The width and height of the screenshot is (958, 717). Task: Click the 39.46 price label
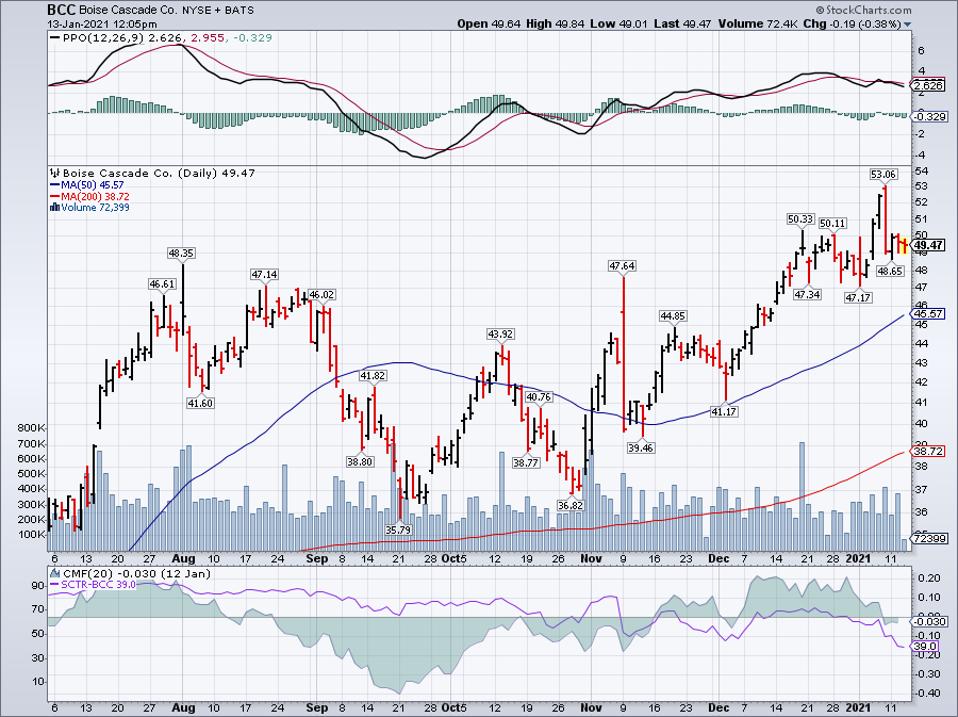(x=640, y=448)
